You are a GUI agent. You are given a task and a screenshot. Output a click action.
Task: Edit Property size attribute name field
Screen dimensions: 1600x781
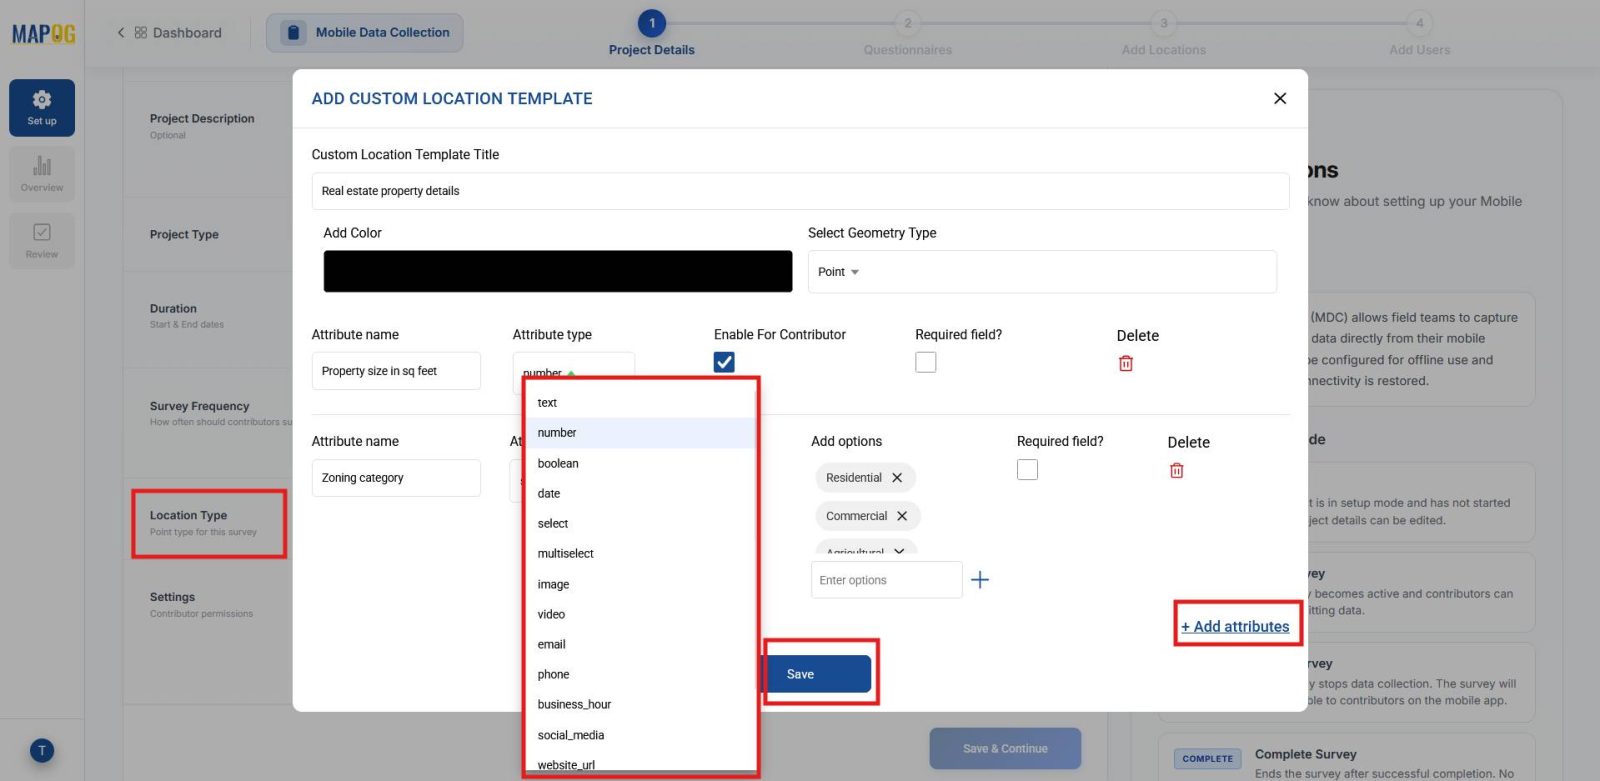[x=396, y=371]
